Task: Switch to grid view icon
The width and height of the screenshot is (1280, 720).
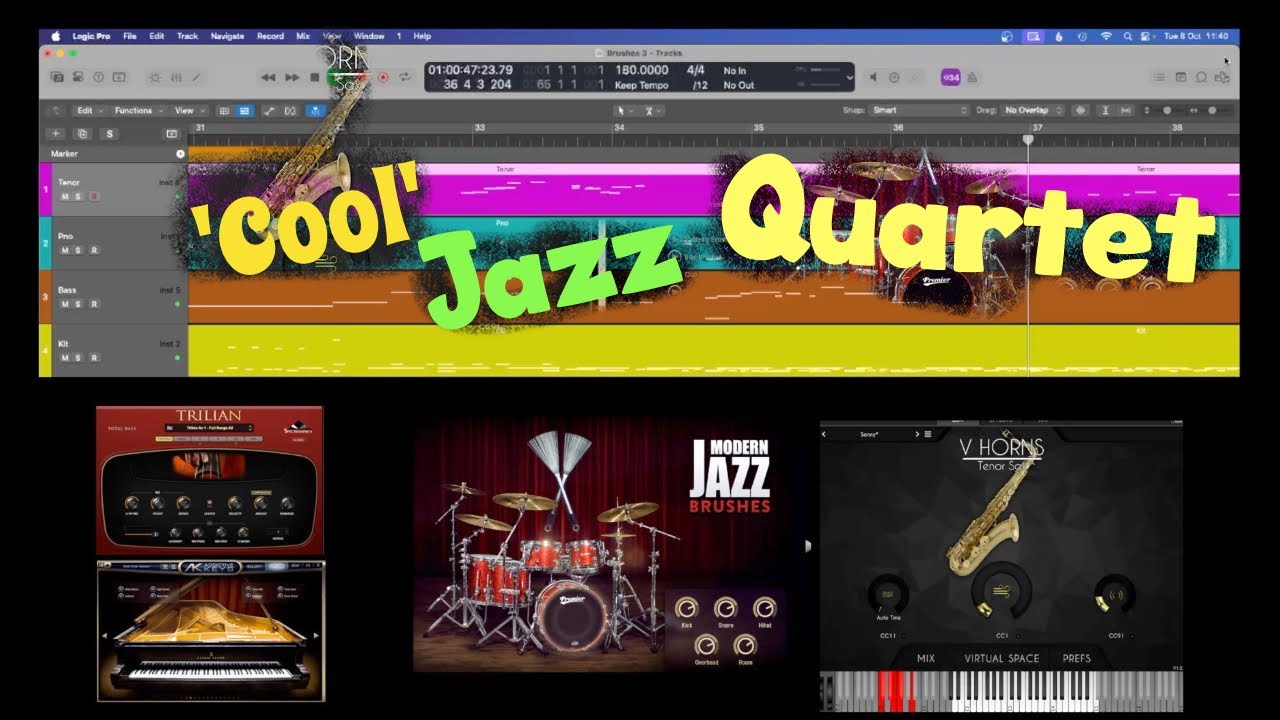Action: coord(224,110)
